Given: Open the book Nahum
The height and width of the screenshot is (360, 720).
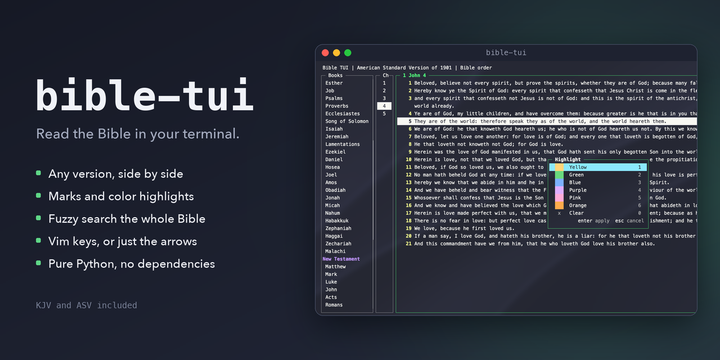Looking at the screenshot, I should (x=332, y=213).
